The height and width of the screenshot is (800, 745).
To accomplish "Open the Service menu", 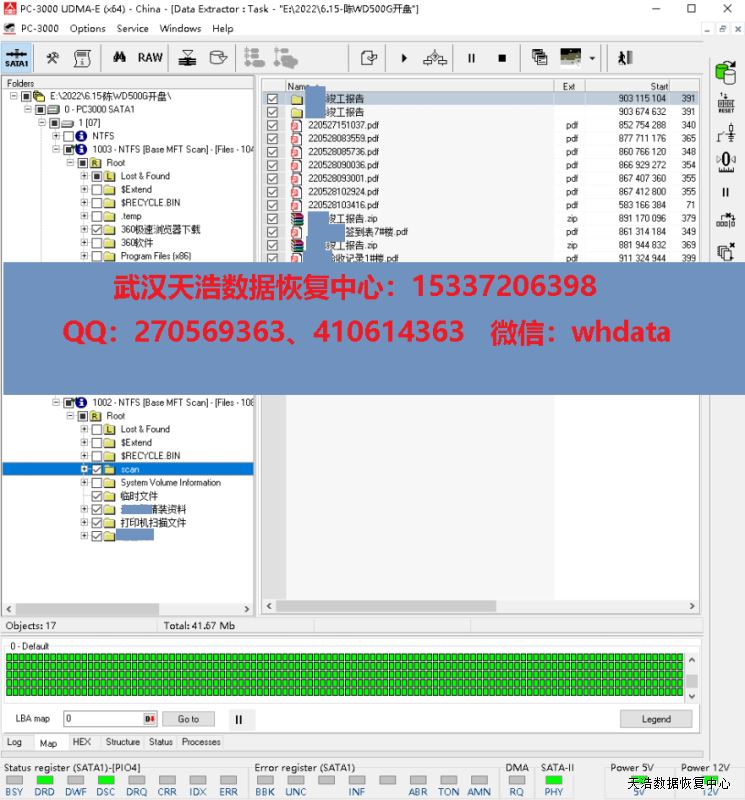I will (x=132, y=29).
